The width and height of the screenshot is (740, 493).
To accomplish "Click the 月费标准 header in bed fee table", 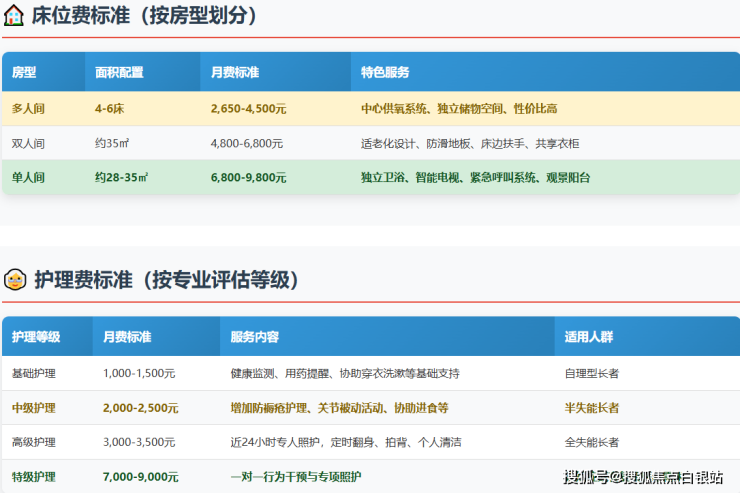I will [235, 73].
